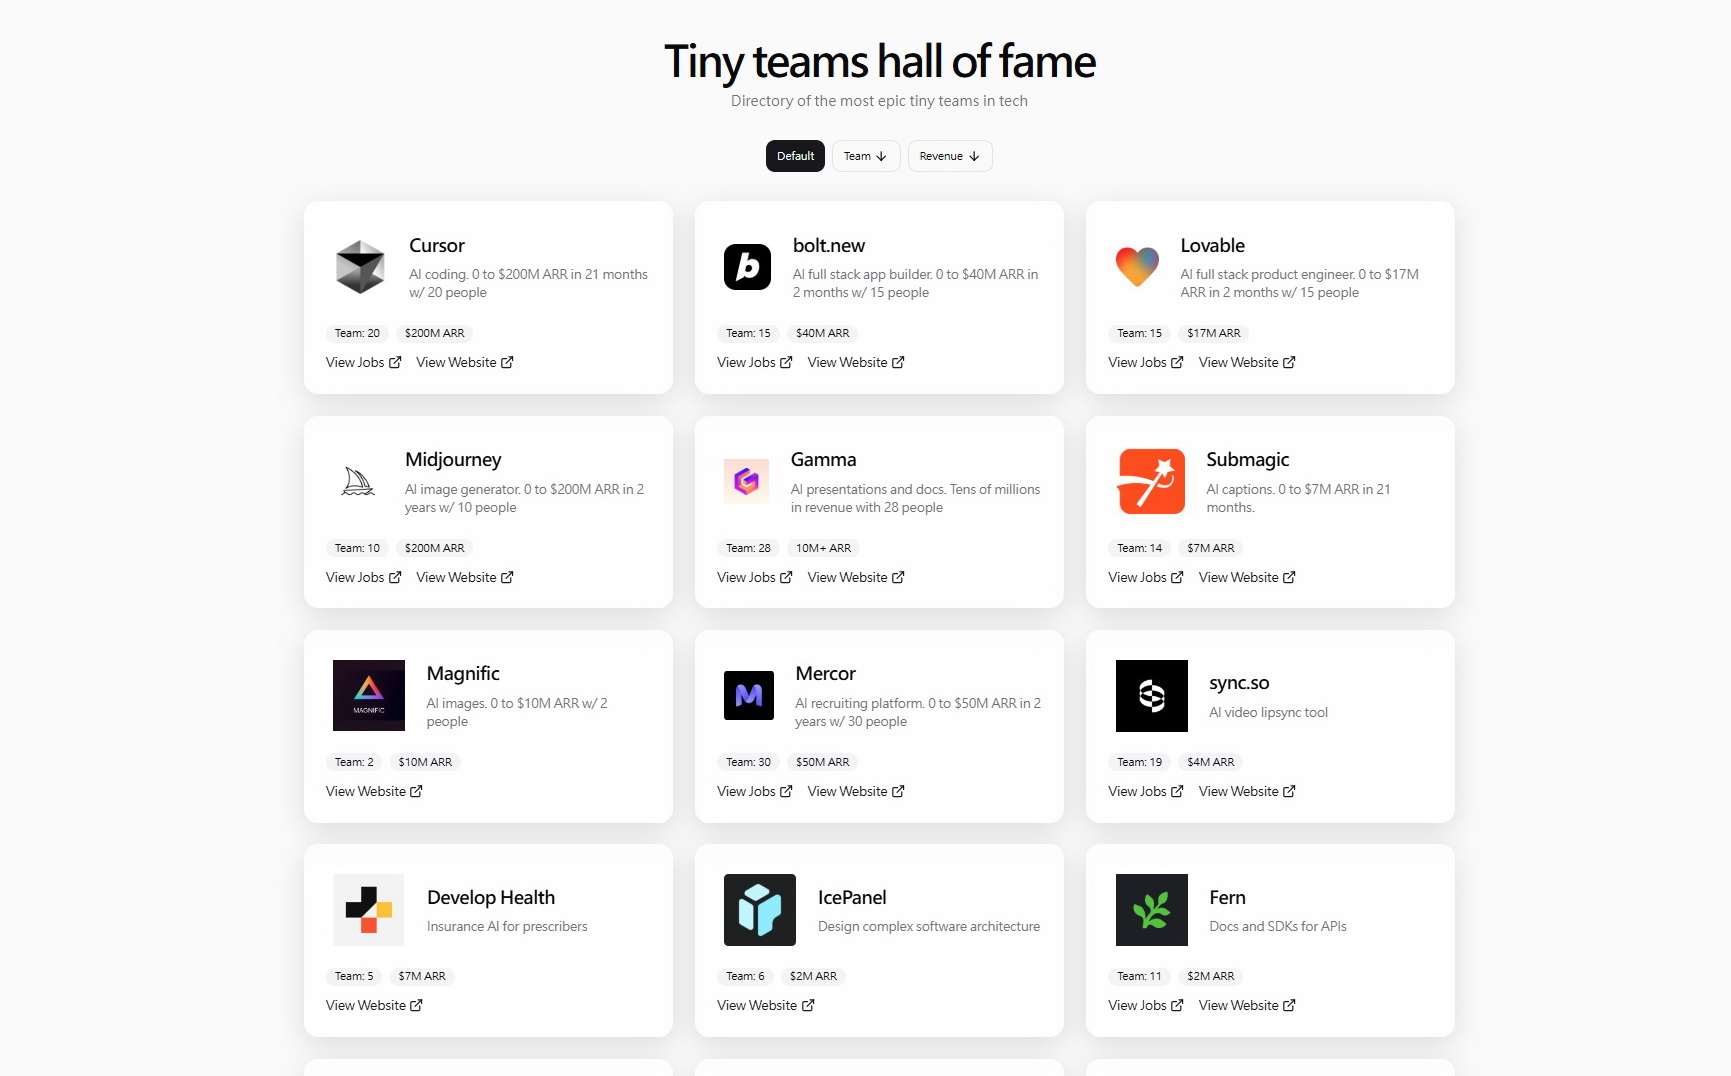Sort the list by Team size
Screen dimensions: 1731x1076
866,156
